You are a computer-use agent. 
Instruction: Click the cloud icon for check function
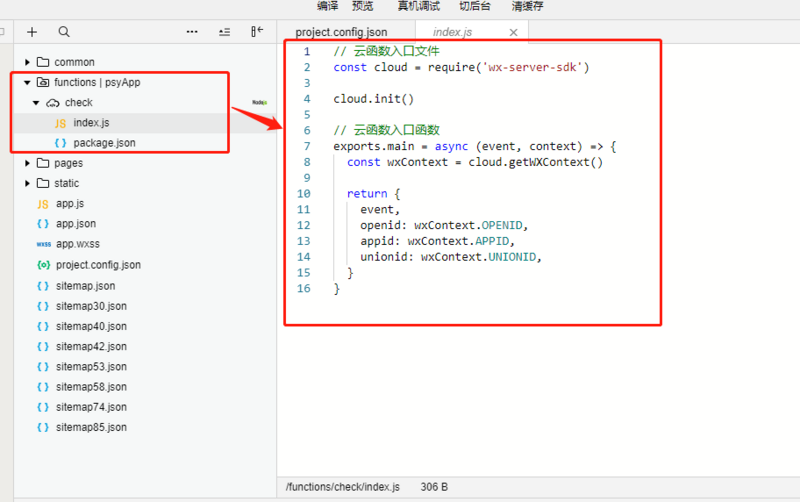click(x=53, y=103)
